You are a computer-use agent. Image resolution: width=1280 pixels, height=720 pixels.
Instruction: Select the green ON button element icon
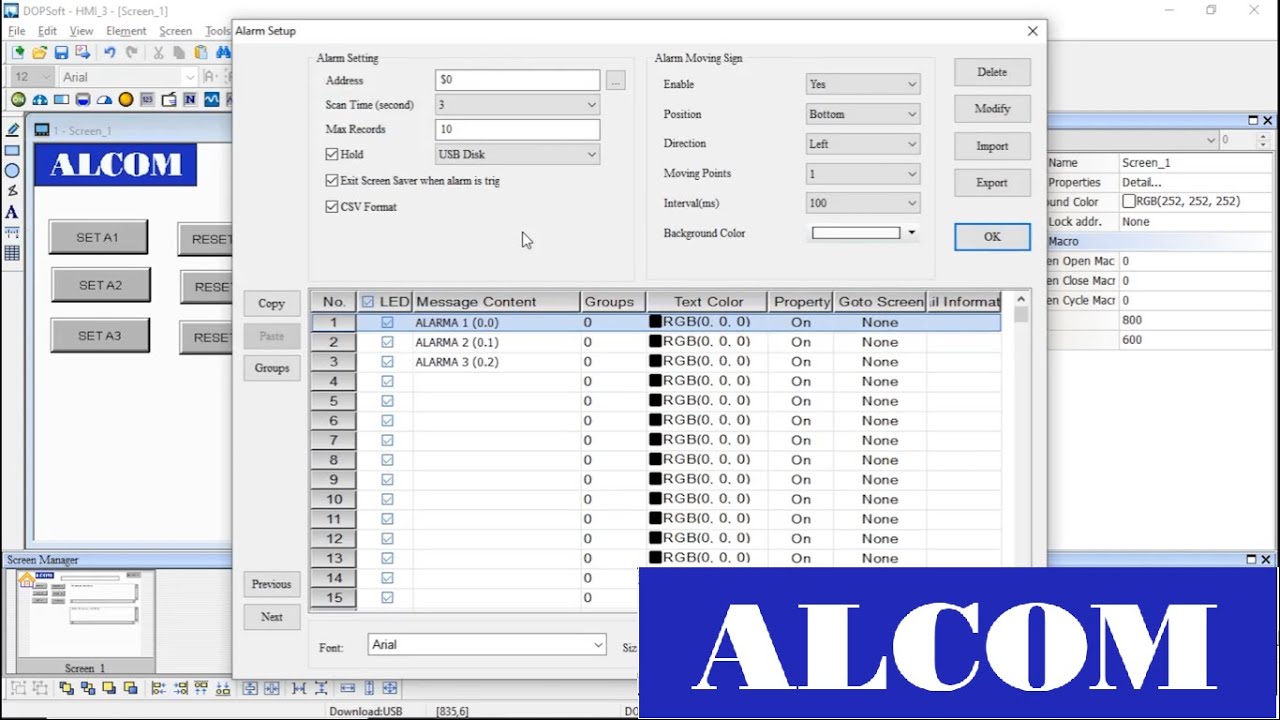click(x=18, y=99)
